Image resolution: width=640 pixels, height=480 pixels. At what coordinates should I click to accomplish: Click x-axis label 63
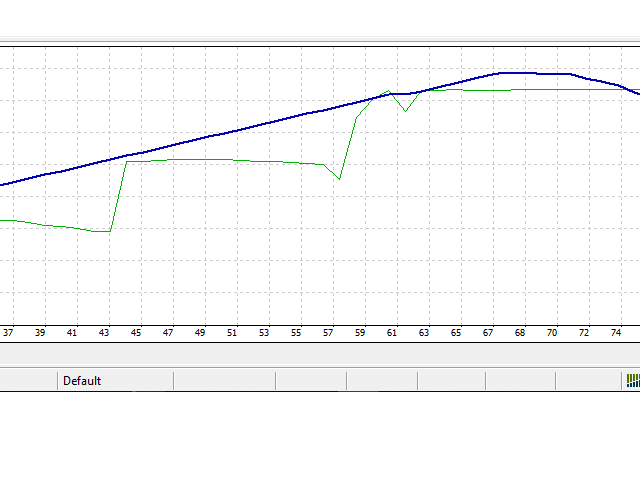pyautogui.click(x=424, y=333)
